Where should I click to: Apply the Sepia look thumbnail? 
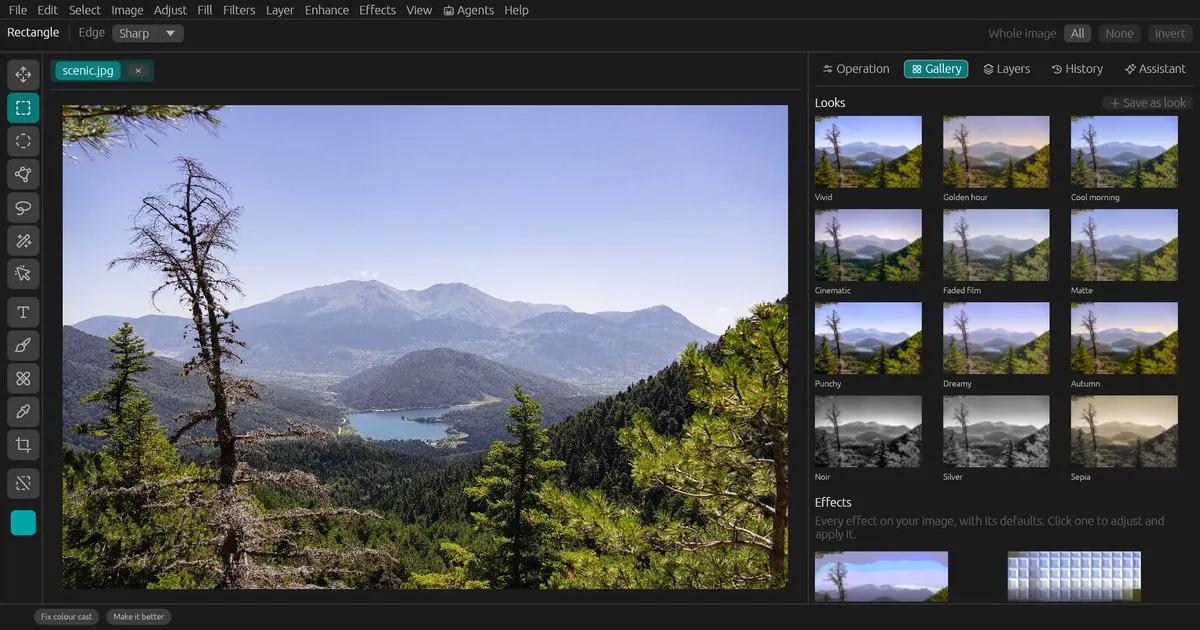(x=1124, y=431)
